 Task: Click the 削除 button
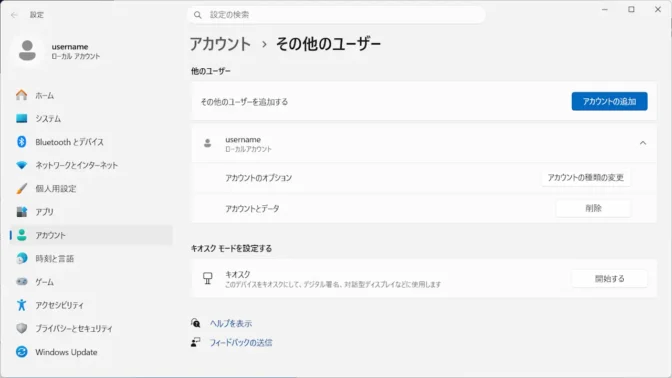pos(593,208)
